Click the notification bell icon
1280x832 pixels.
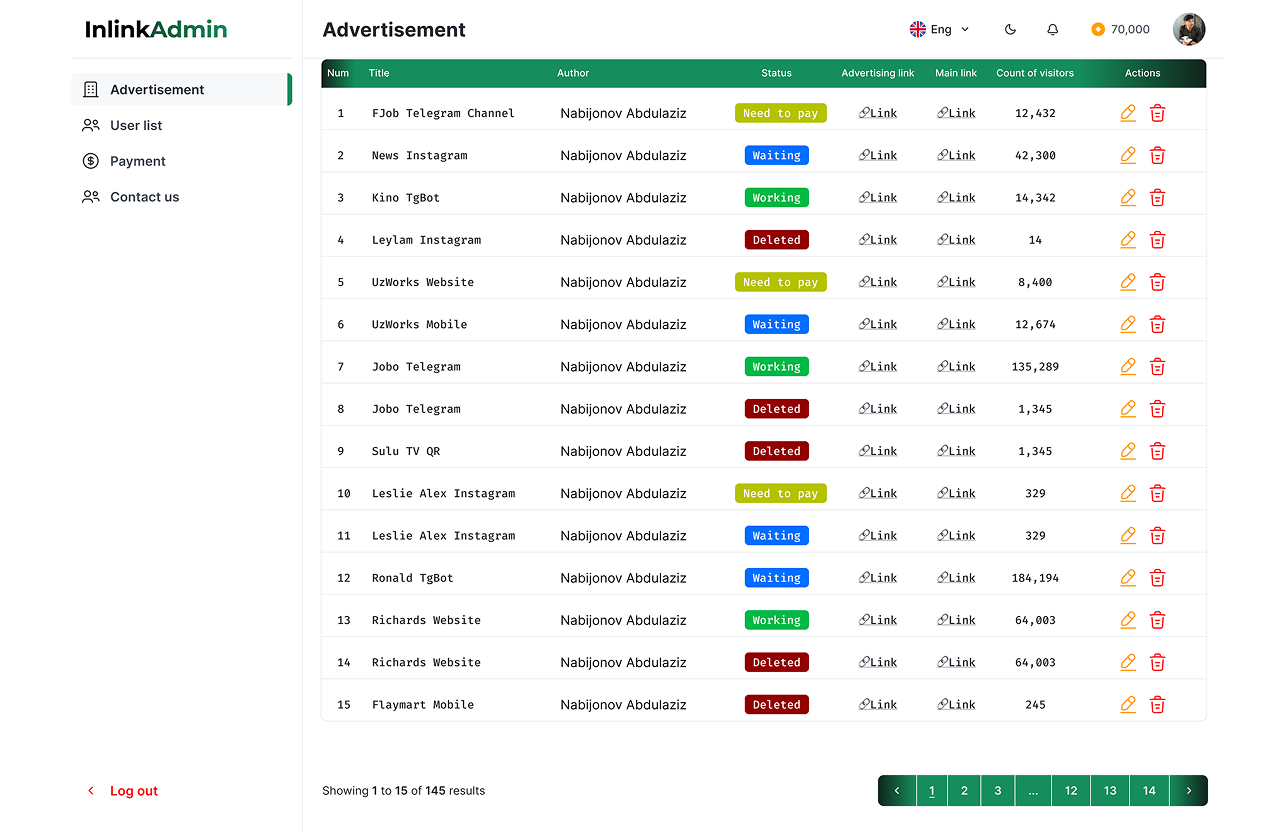pos(1052,30)
